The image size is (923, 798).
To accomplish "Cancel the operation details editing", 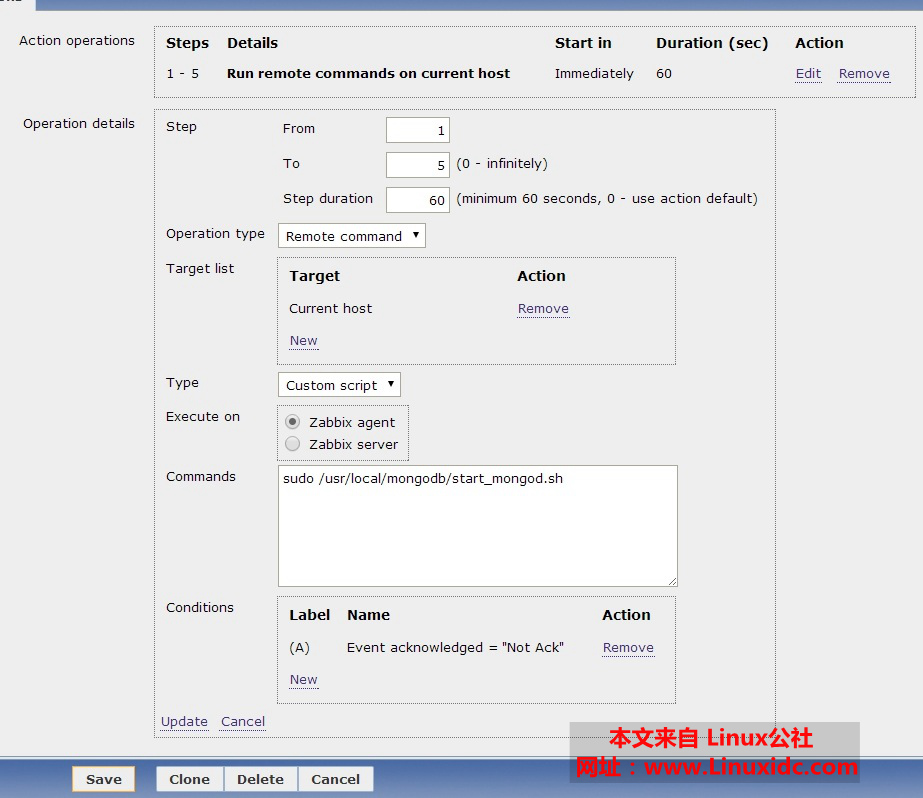I will click(242, 721).
